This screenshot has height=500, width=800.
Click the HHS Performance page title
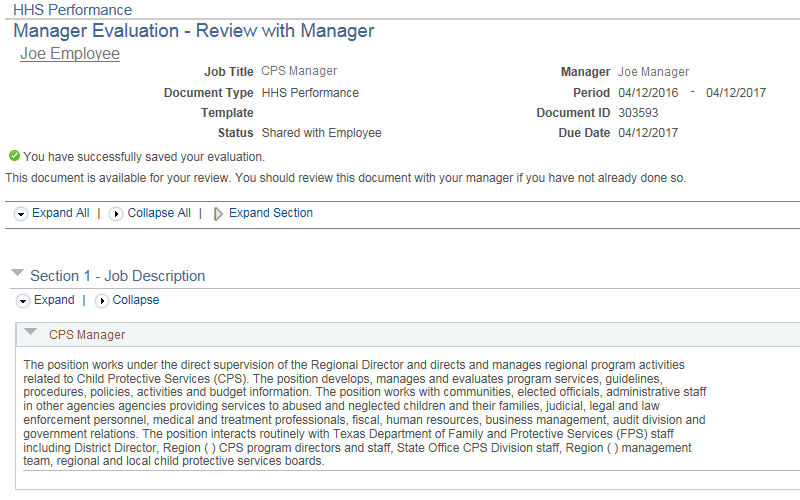[72, 10]
